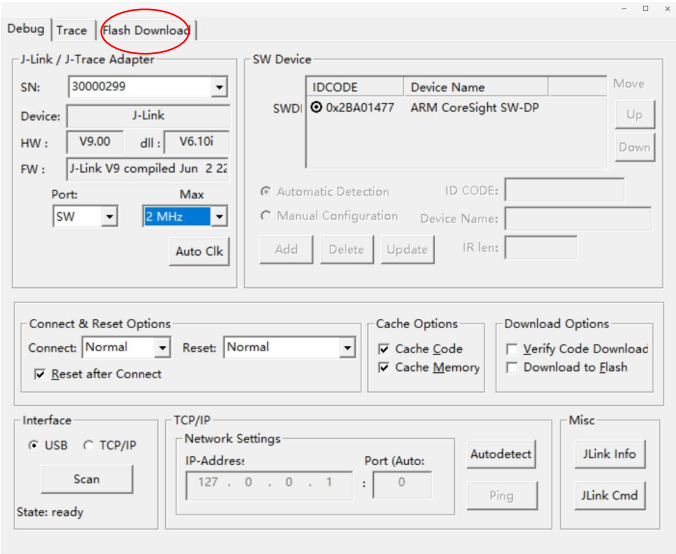Select the USB interface radio button
Image resolution: width=676 pixels, height=554 pixels.
point(35,445)
